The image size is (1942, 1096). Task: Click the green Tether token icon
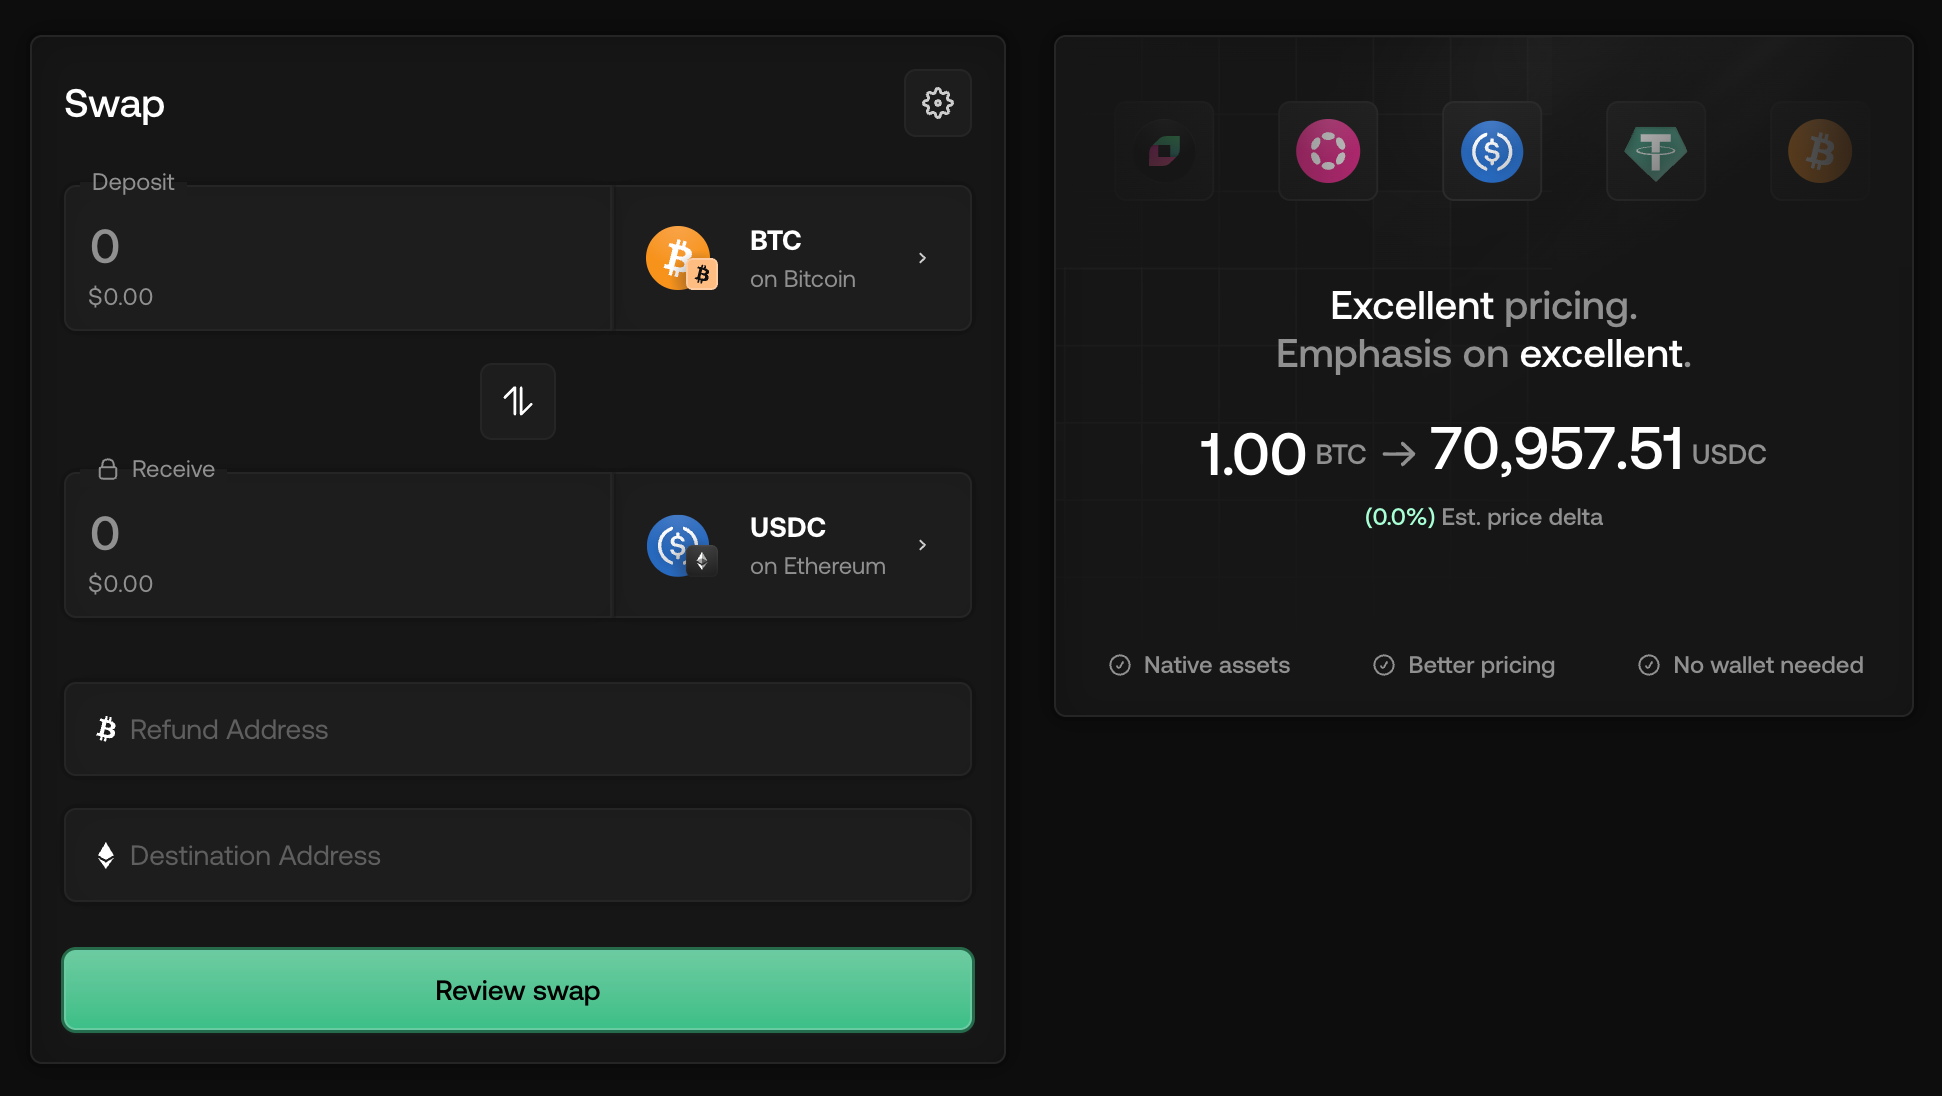click(x=1655, y=151)
